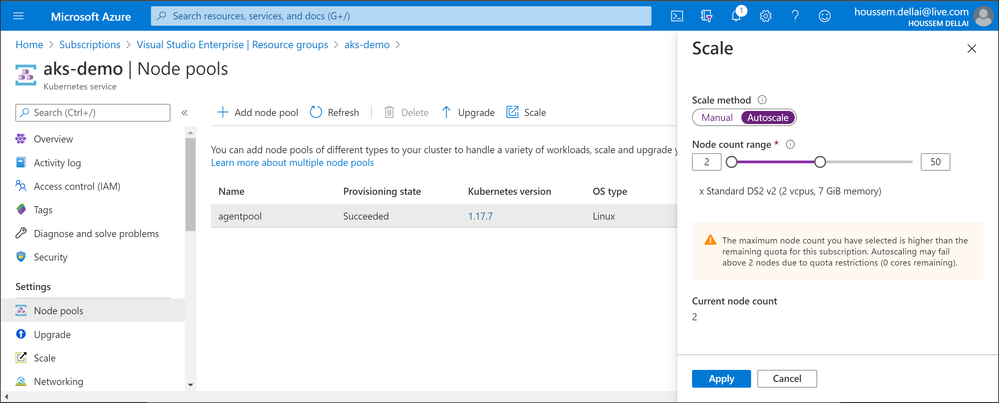Screen dimensions: 999x403
Task: Open Visual Studio Enterprise Resource groups breadcrumb
Action: pyautogui.click(x=233, y=45)
